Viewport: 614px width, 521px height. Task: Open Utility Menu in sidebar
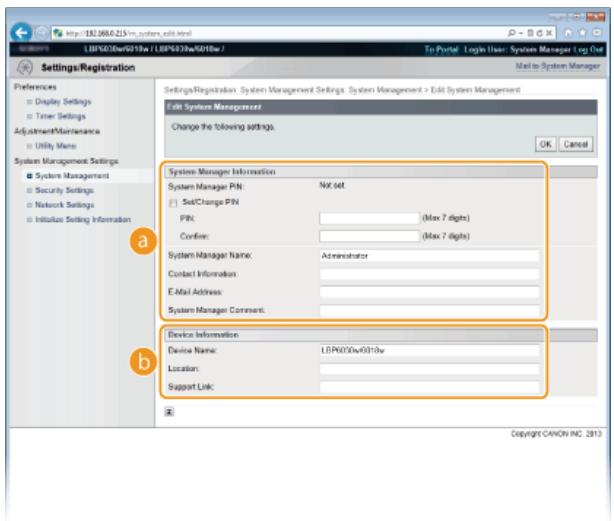coord(56,146)
